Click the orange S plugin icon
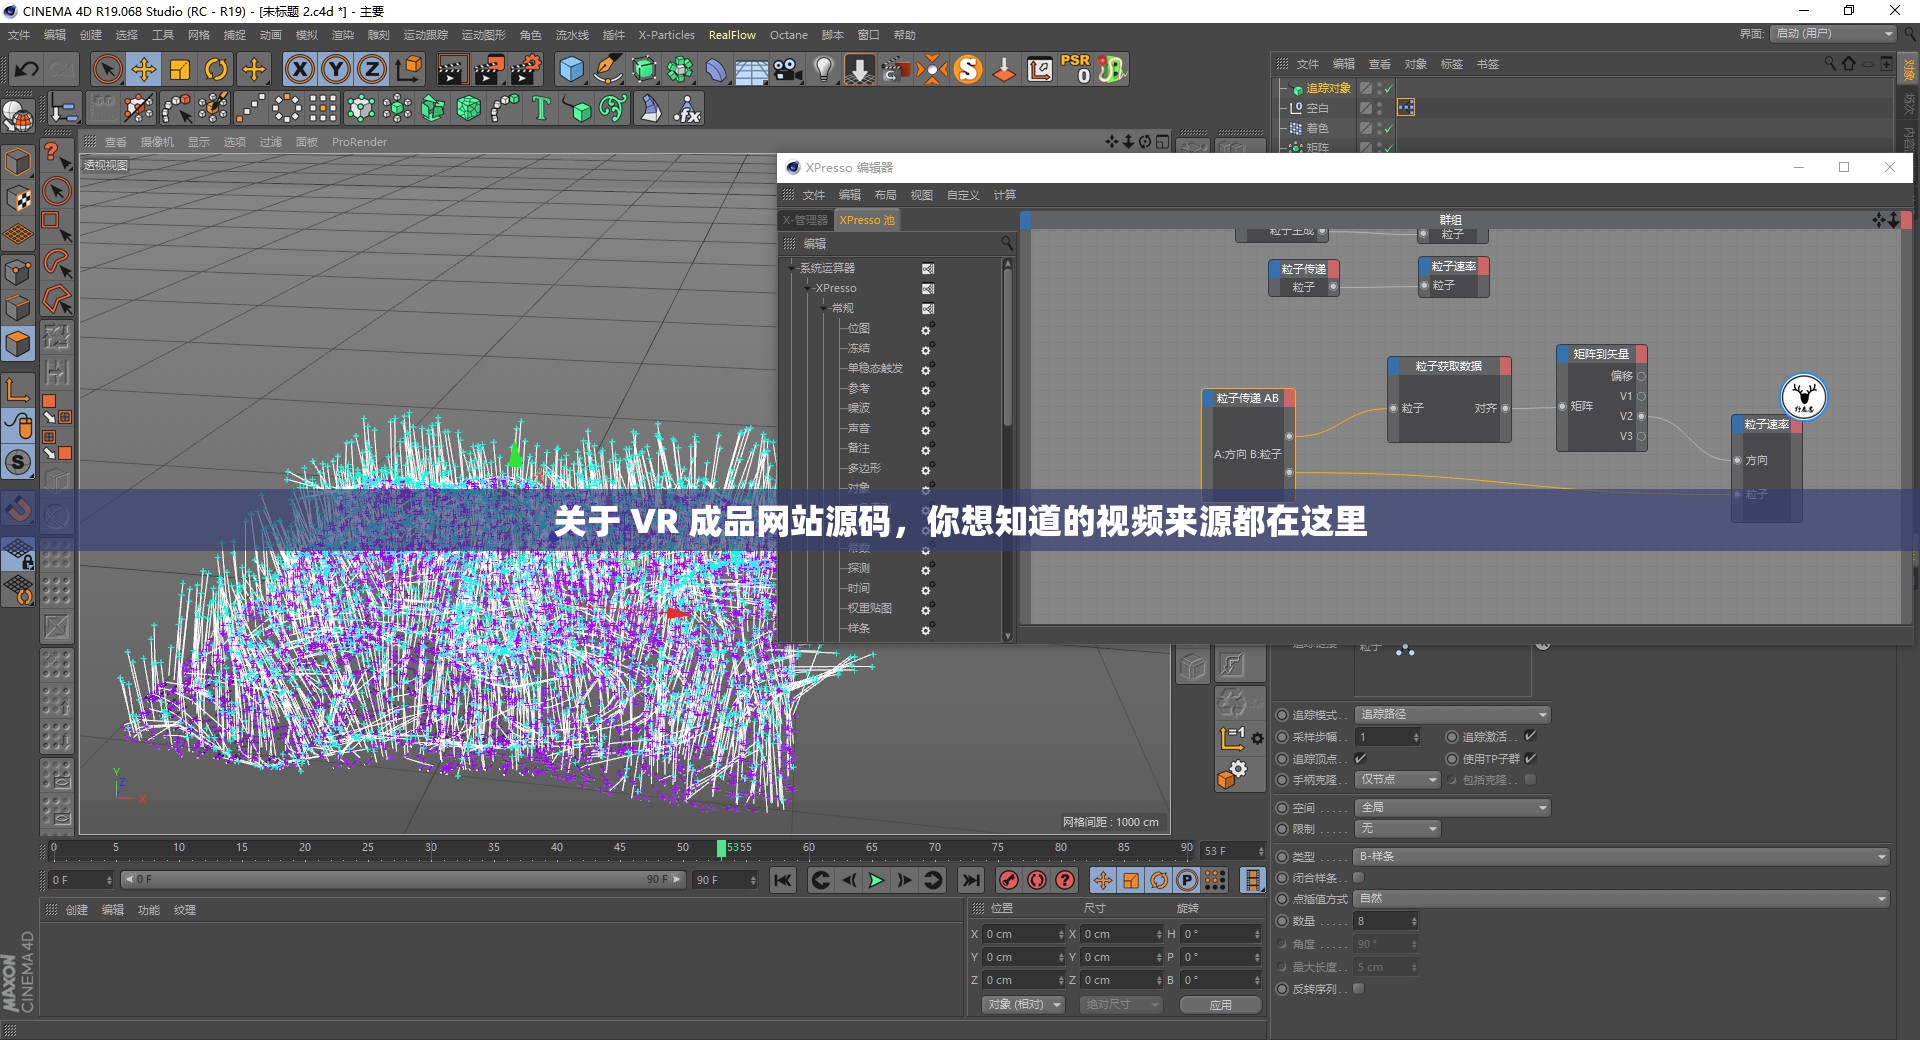The width and height of the screenshot is (1920, 1040). pos(968,69)
